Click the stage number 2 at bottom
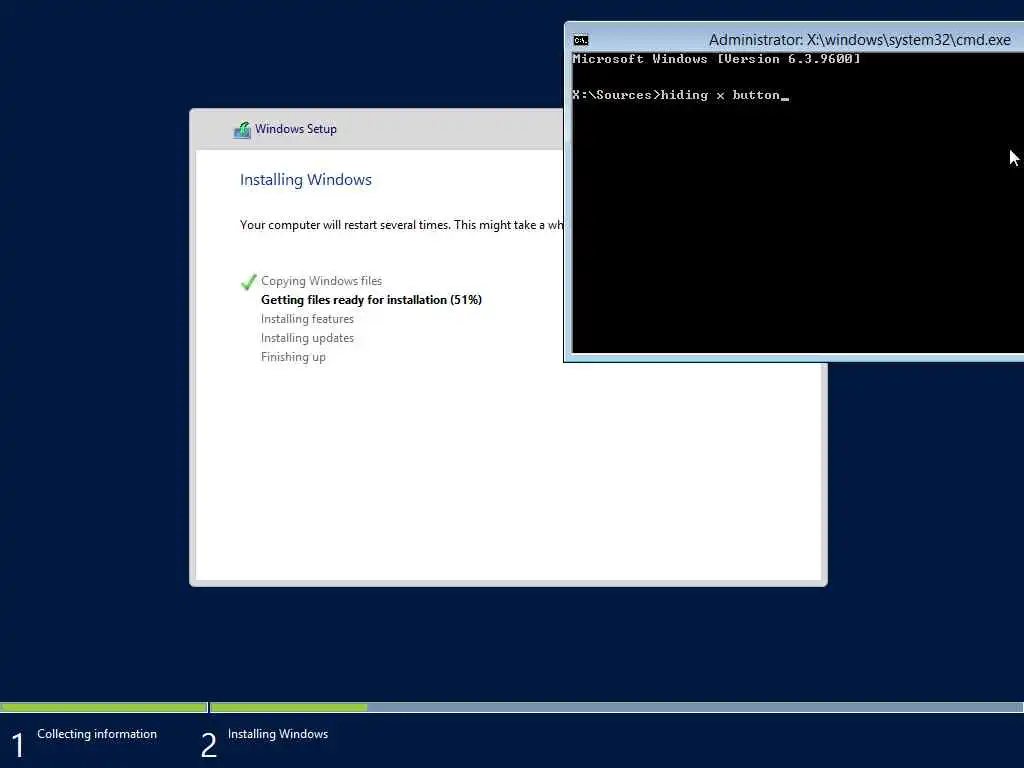 click(x=208, y=746)
